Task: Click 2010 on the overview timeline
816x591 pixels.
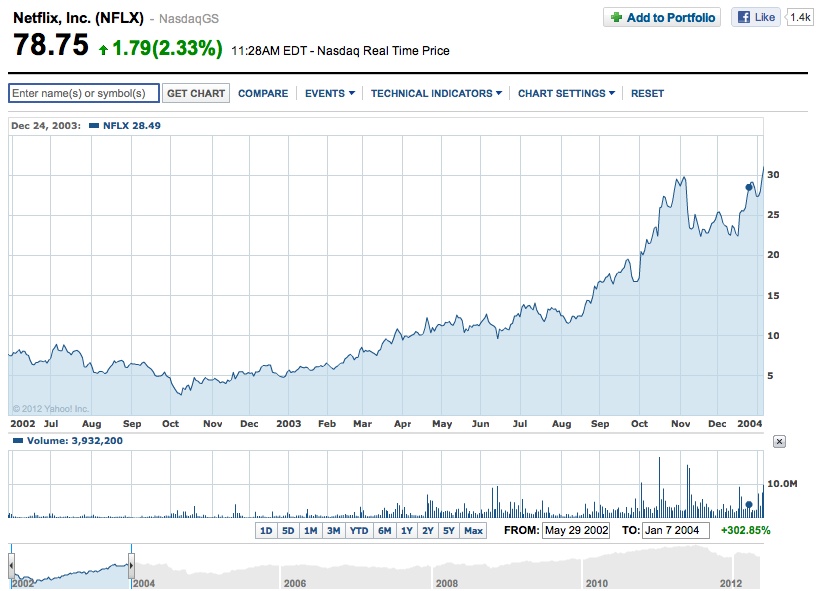Action: point(596,583)
